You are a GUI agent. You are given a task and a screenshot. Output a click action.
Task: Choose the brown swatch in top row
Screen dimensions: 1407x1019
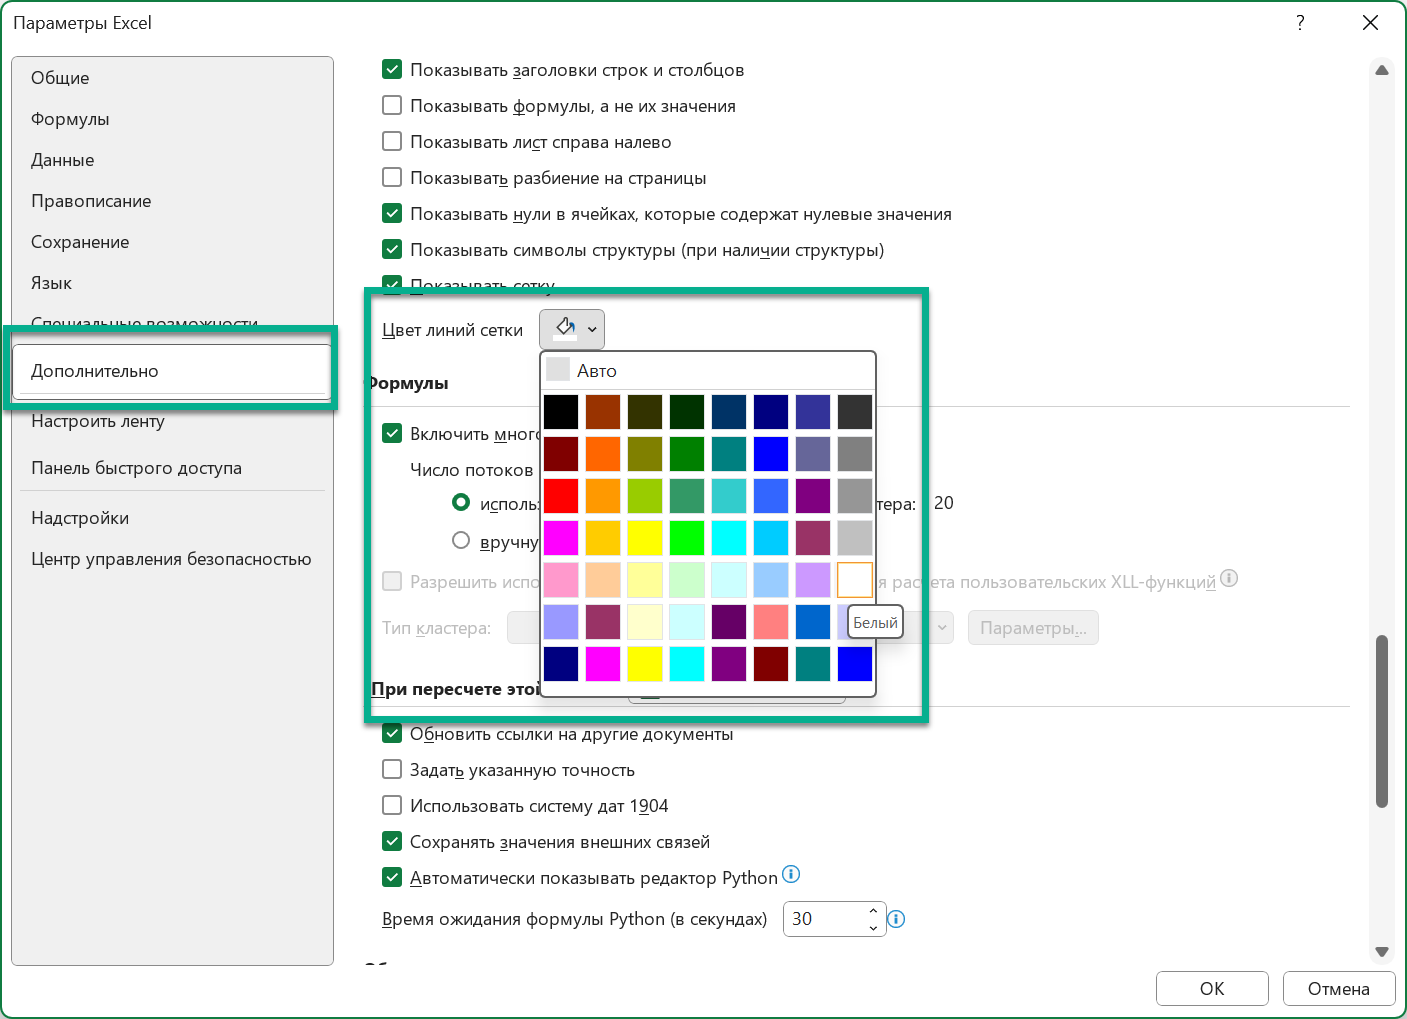pos(603,412)
